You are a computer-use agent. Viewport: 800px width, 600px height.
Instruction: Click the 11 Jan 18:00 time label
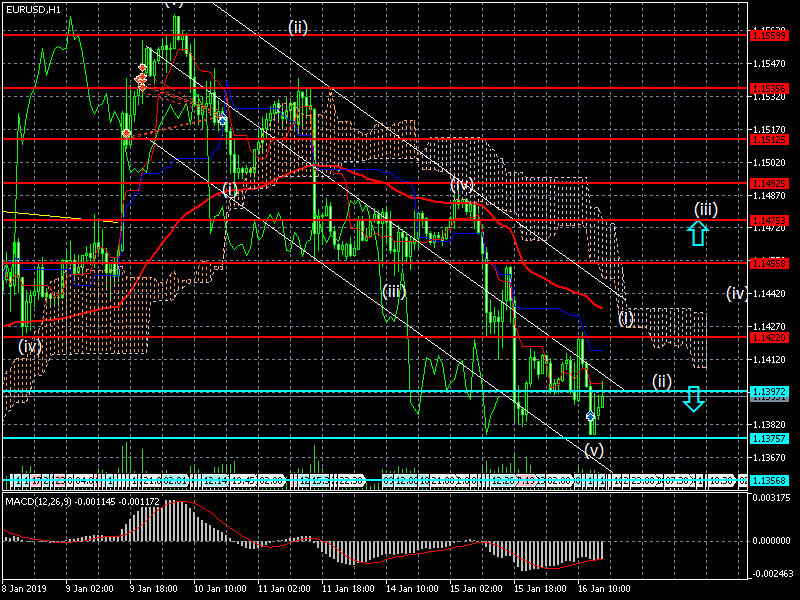tap(348, 588)
